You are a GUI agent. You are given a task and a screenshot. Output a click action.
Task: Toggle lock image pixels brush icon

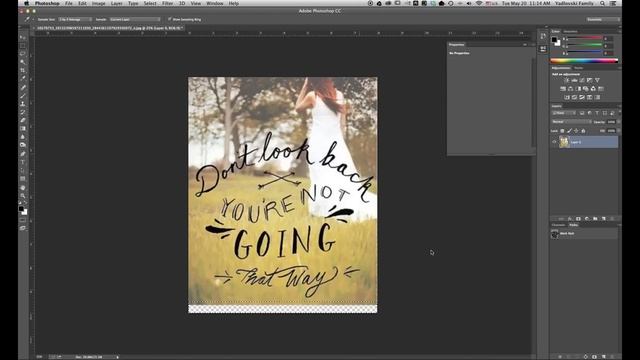[x=569, y=131]
